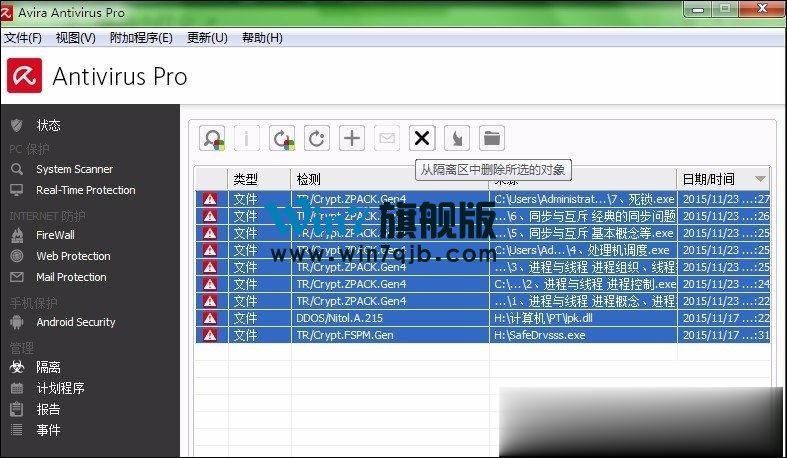Open the 视图(V) menu
787x458 pixels.
point(75,38)
